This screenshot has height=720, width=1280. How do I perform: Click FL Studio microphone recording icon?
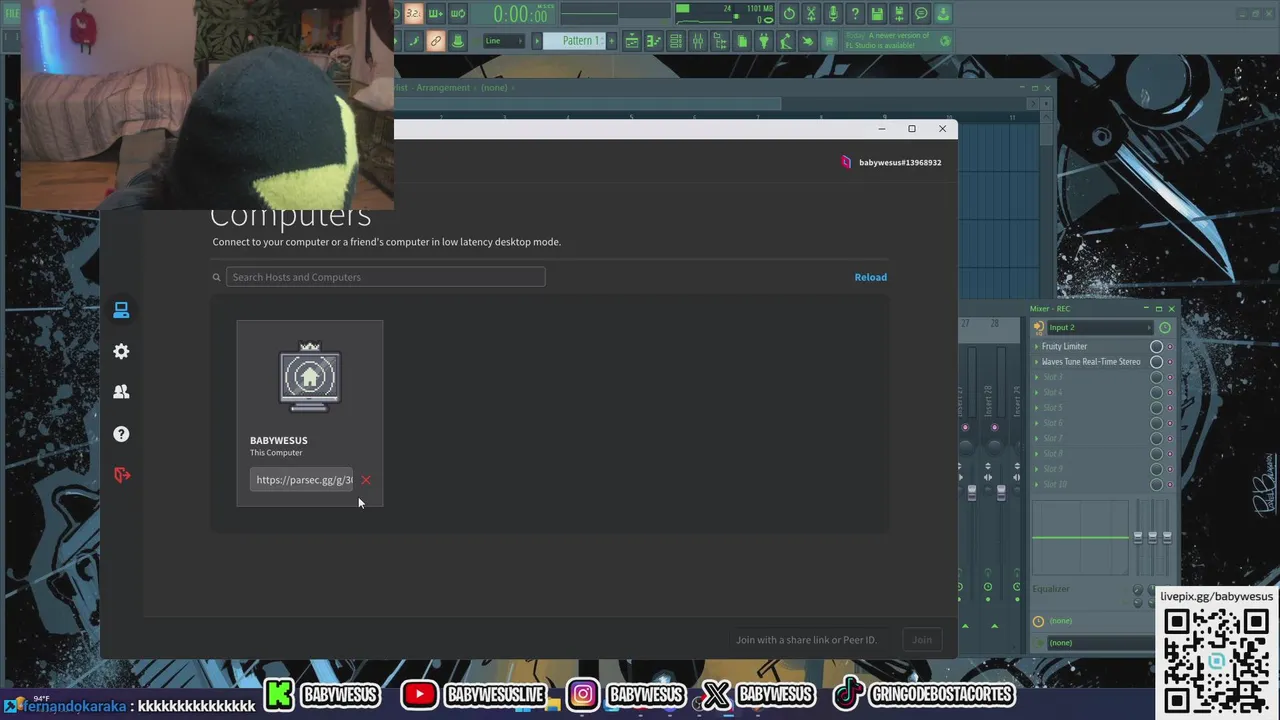pos(833,14)
